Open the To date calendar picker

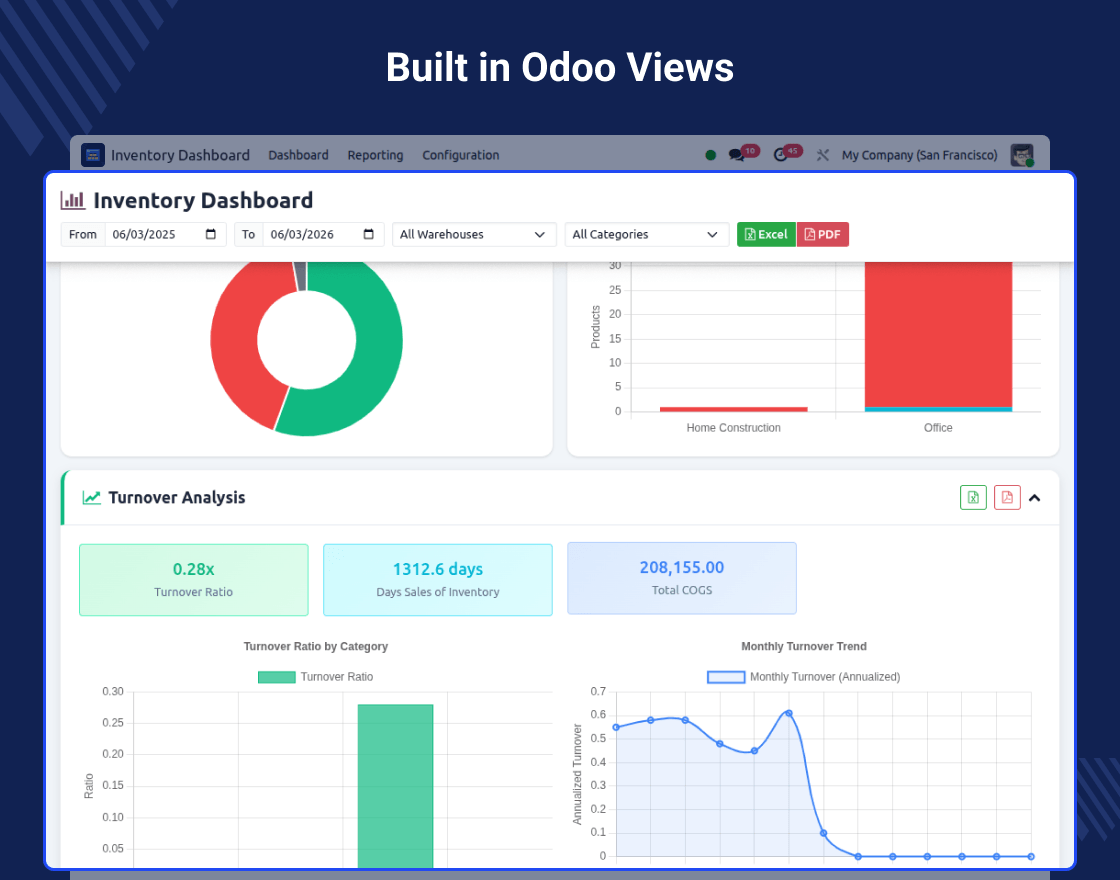point(369,234)
